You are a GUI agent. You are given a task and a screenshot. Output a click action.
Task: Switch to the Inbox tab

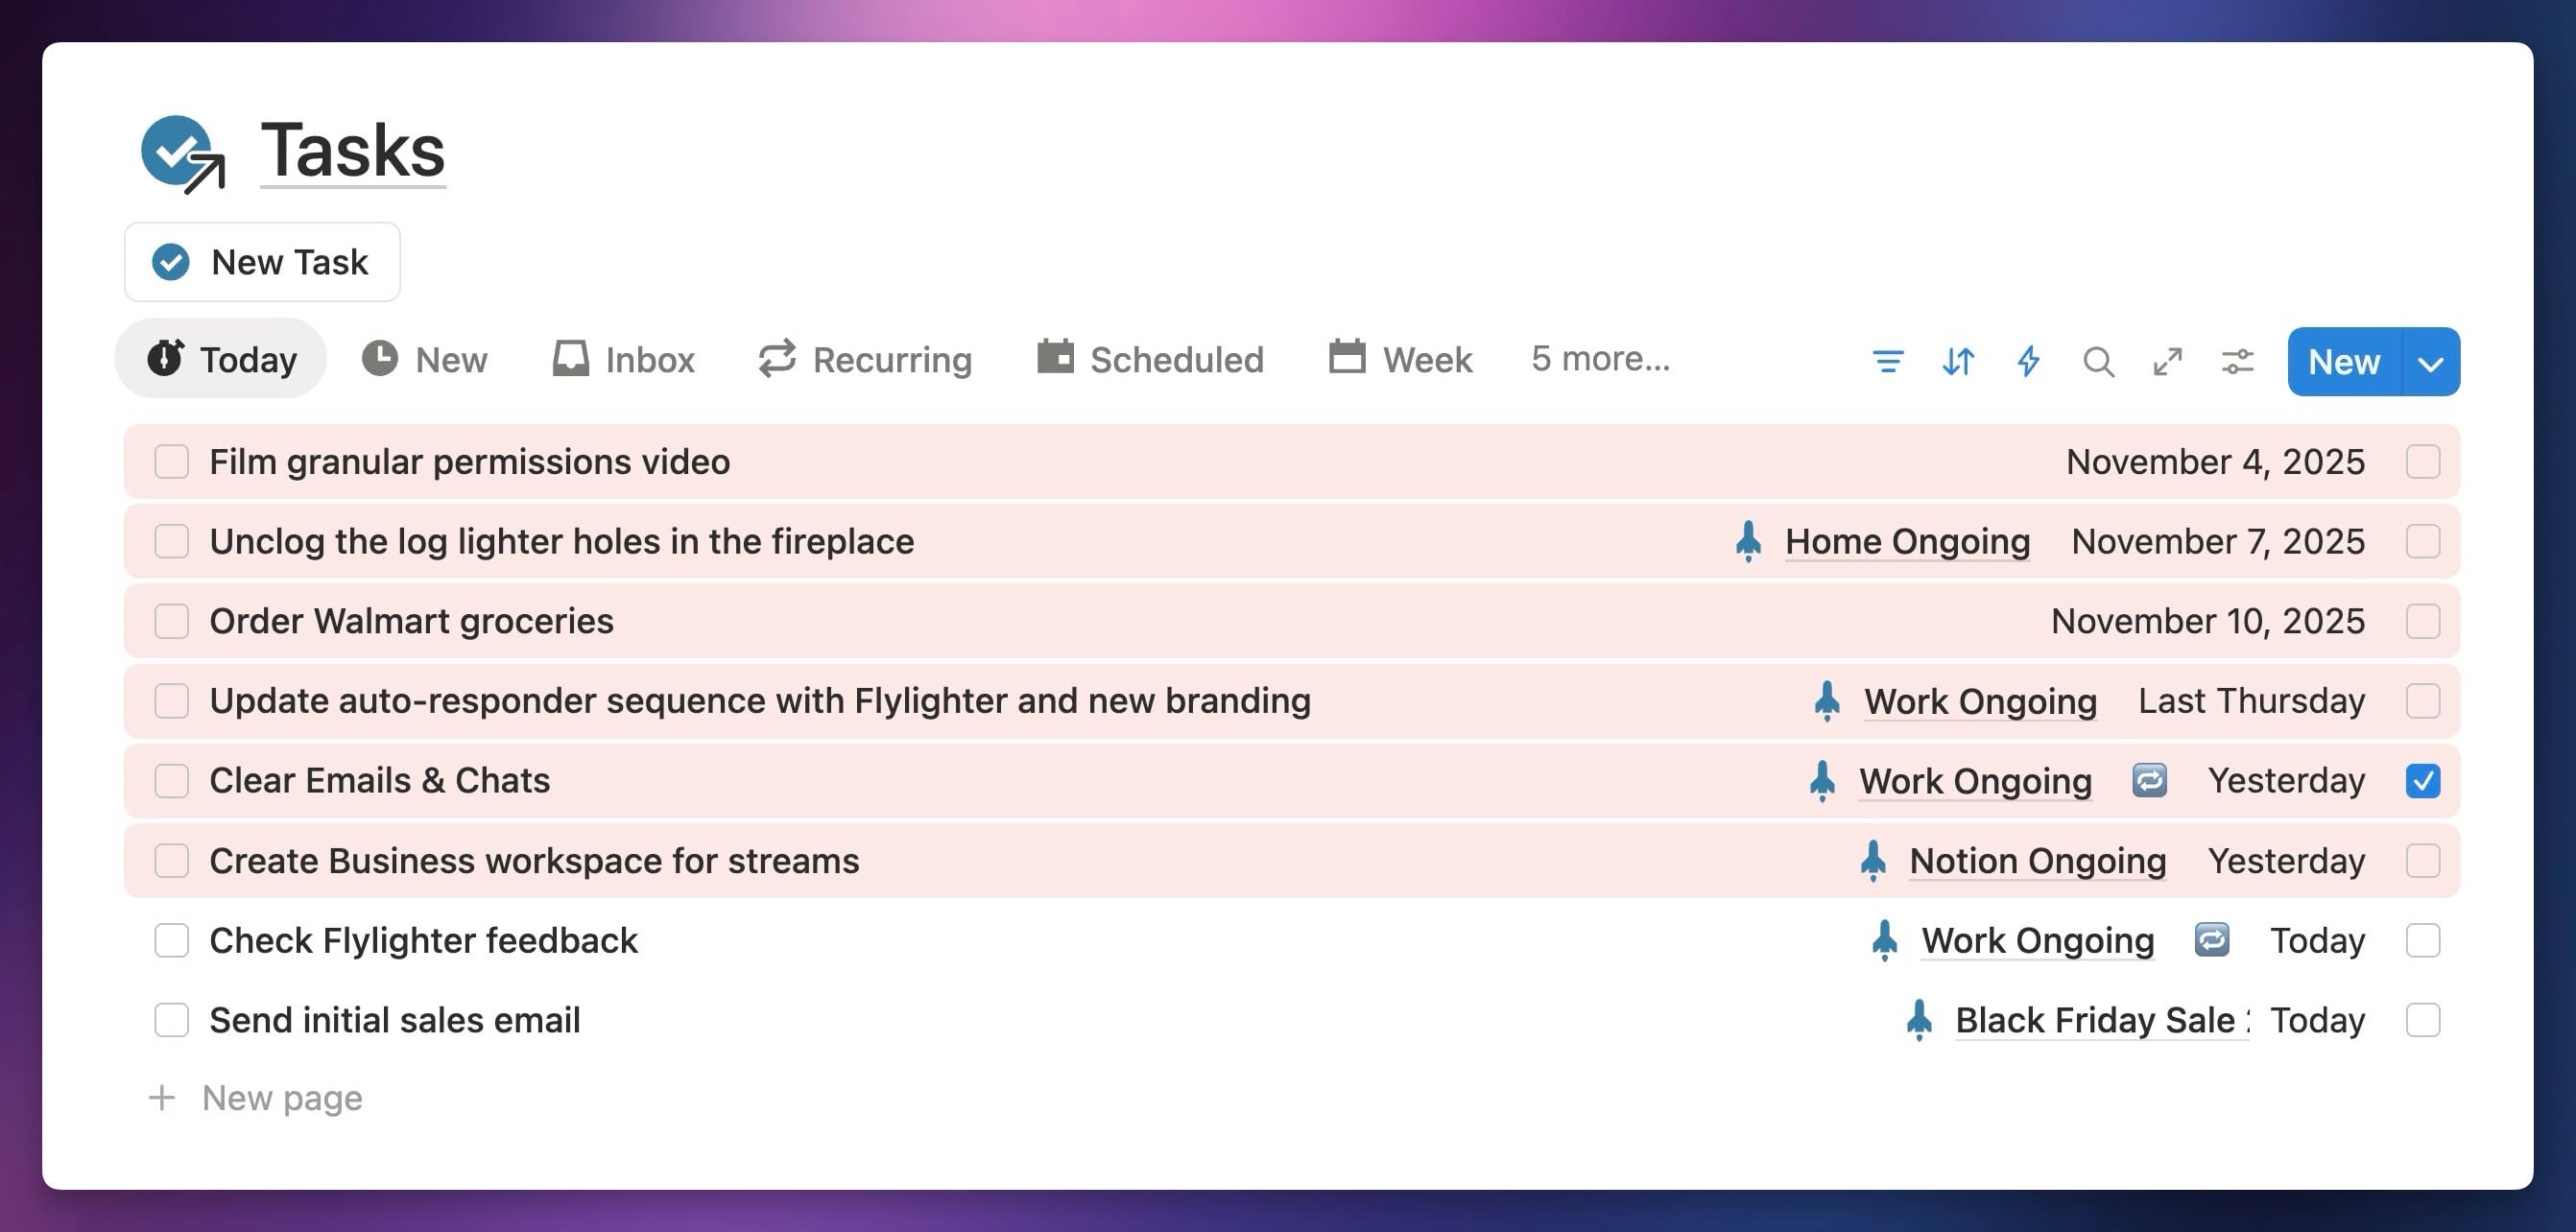pyautogui.click(x=624, y=359)
